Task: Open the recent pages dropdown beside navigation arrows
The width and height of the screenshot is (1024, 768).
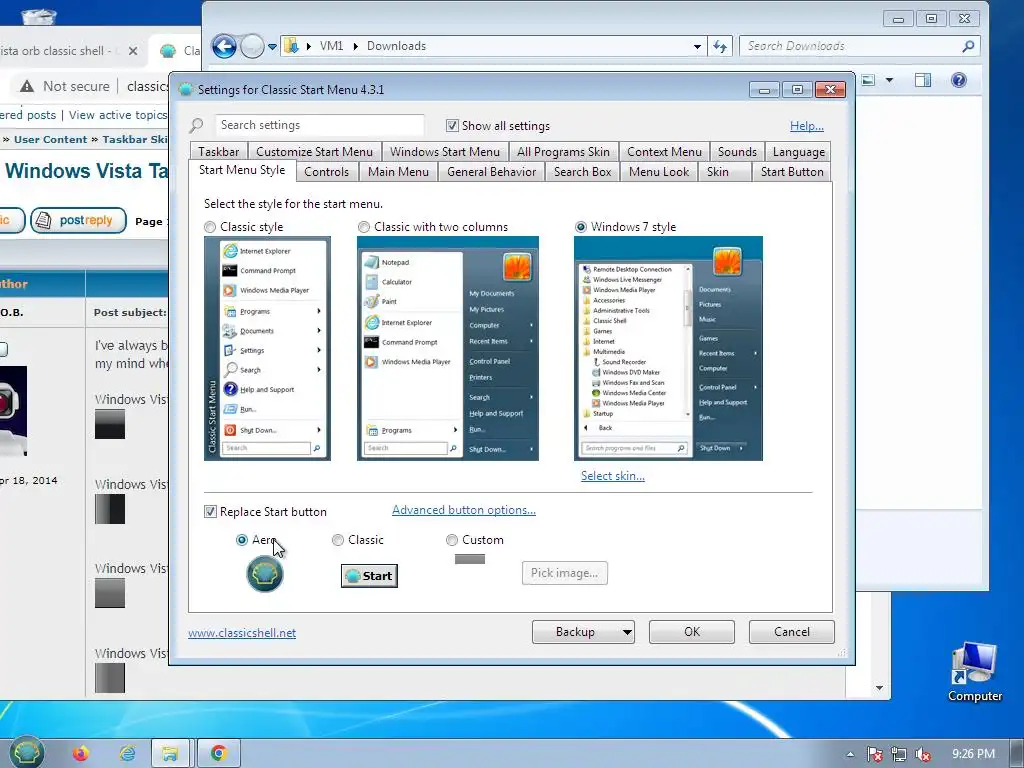Action: point(272,46)
